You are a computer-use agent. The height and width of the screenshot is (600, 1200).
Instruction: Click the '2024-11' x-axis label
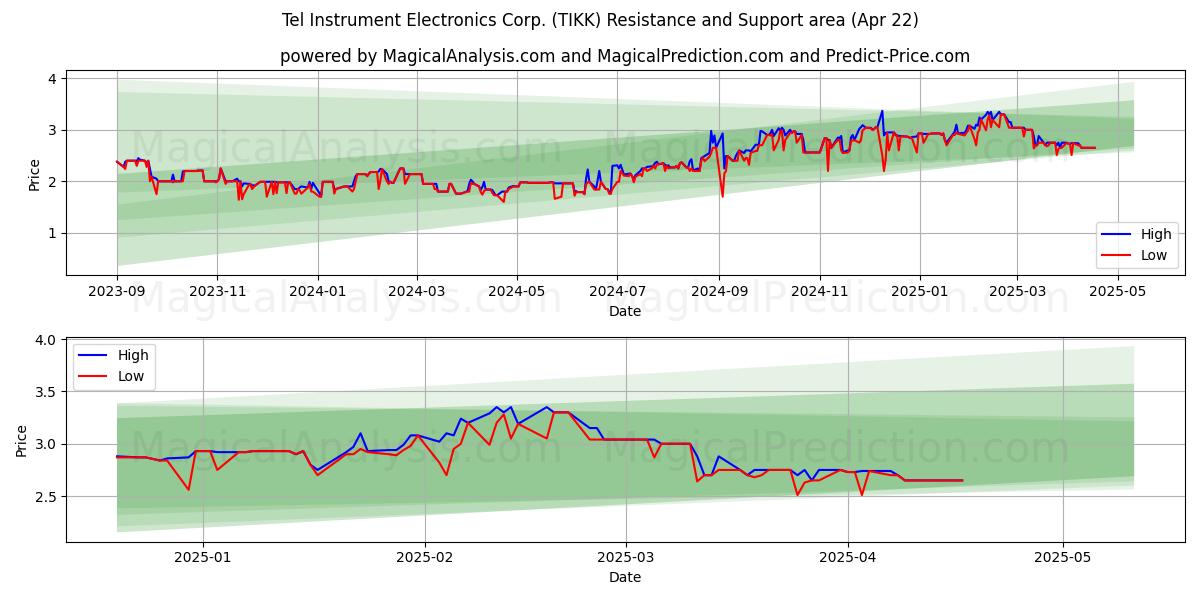click(x=820, y=292)
